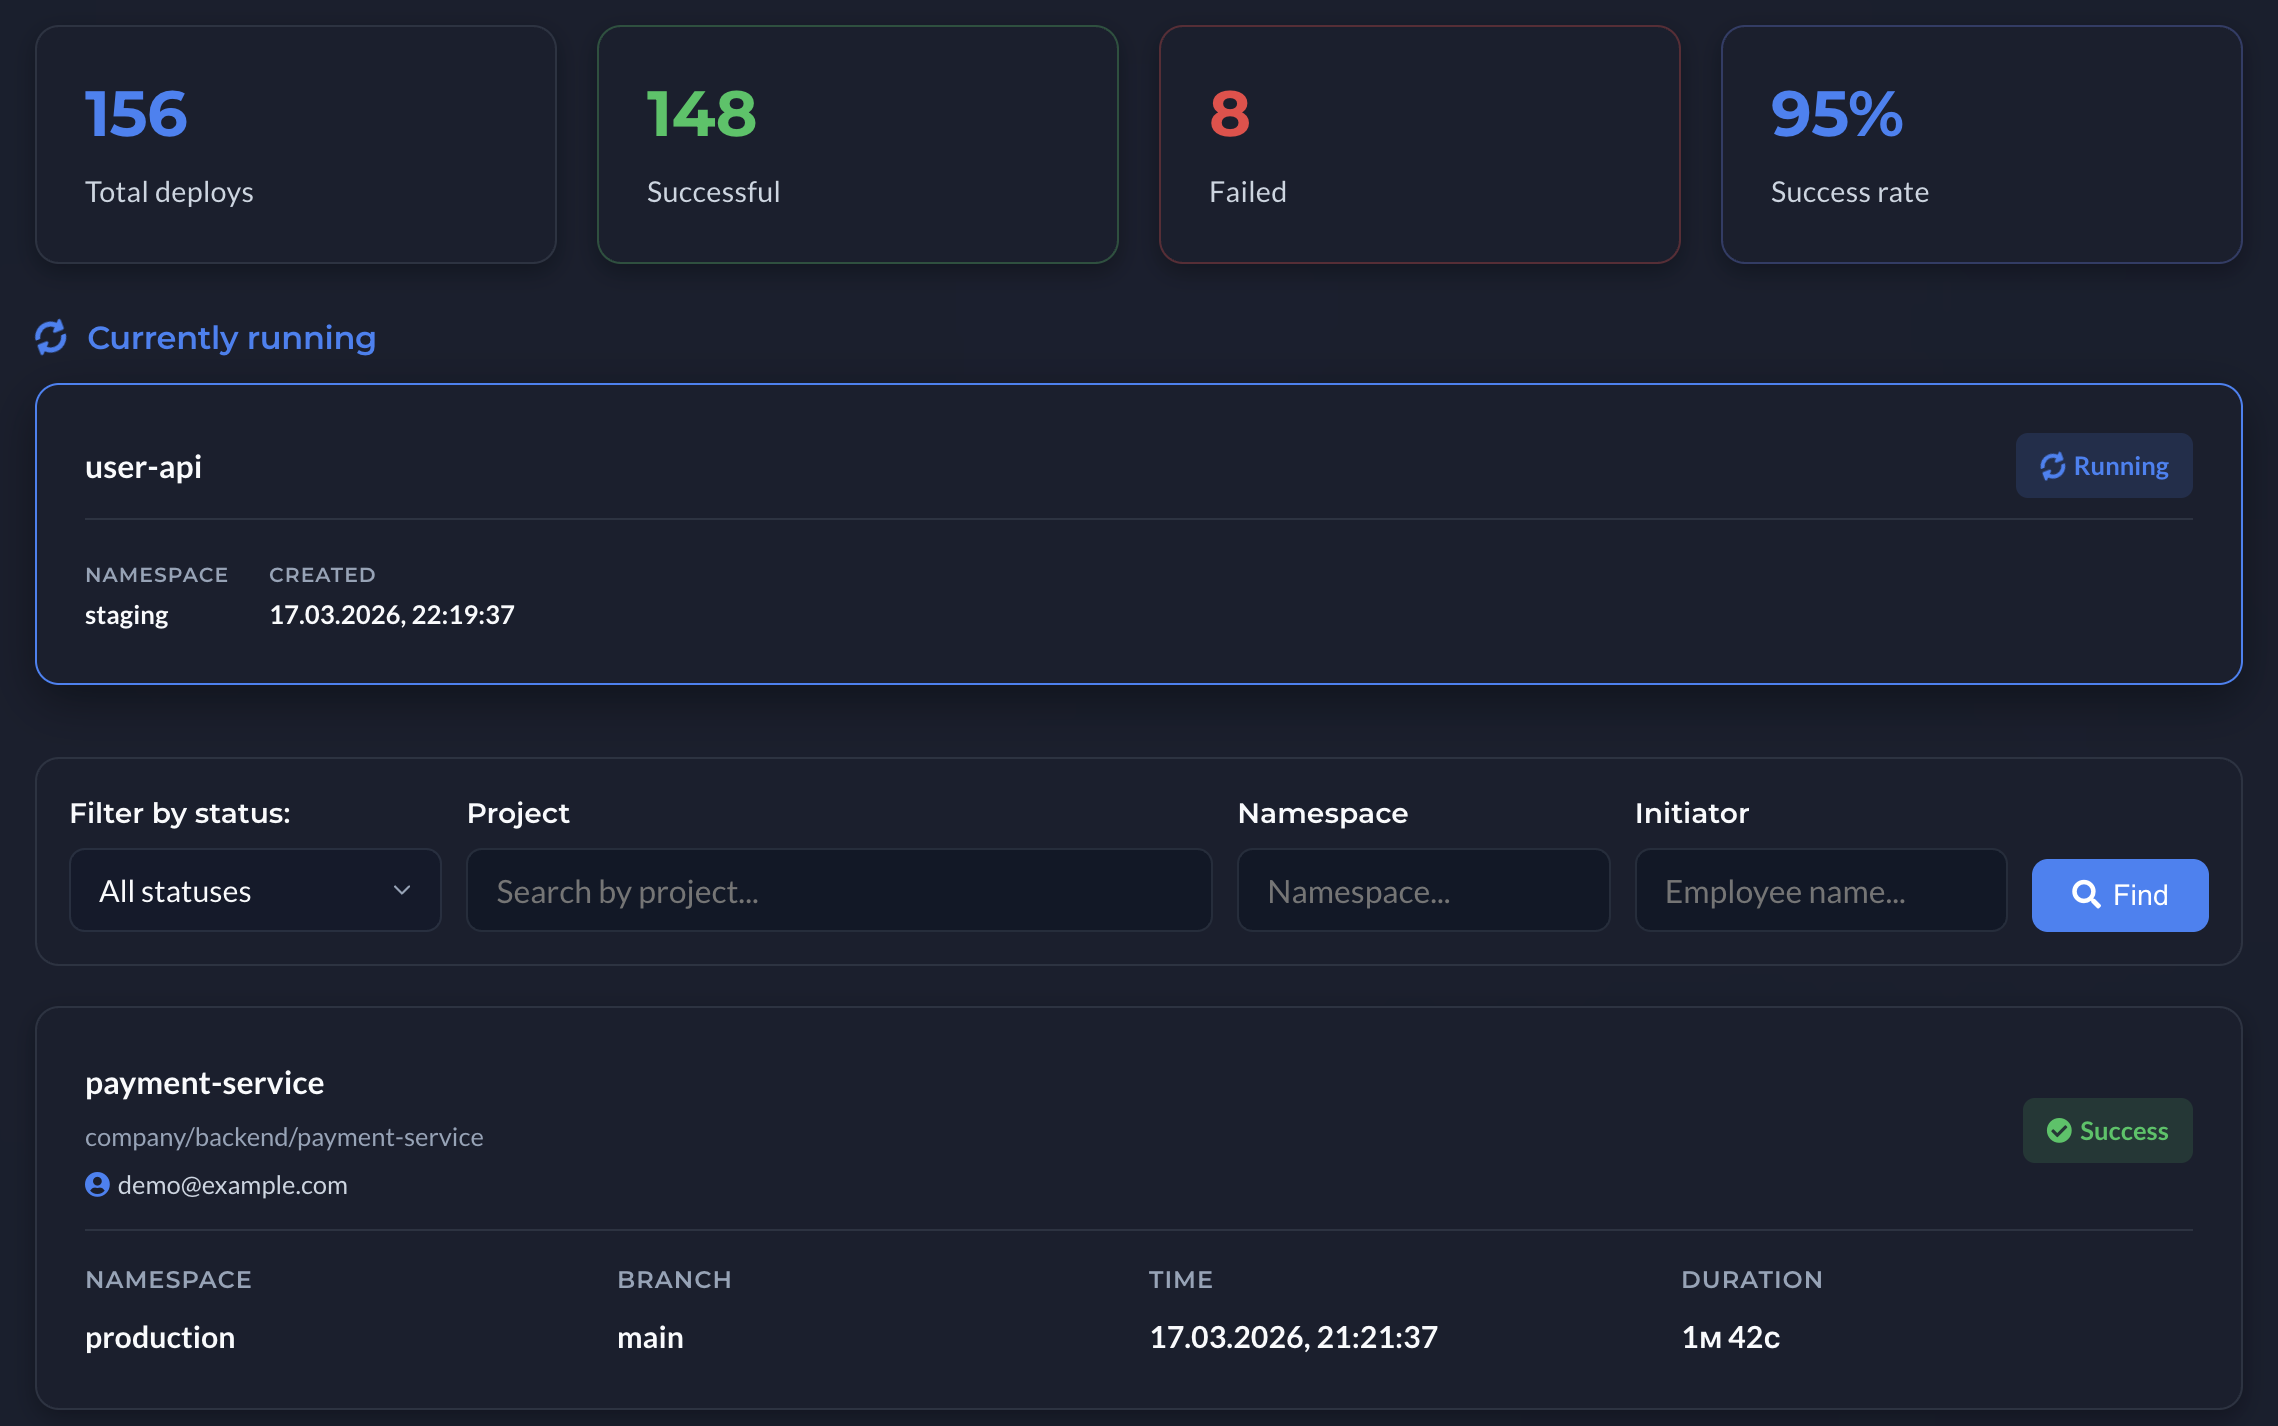Click the refresh icon next to Currently running

click(x=50, y=338)
